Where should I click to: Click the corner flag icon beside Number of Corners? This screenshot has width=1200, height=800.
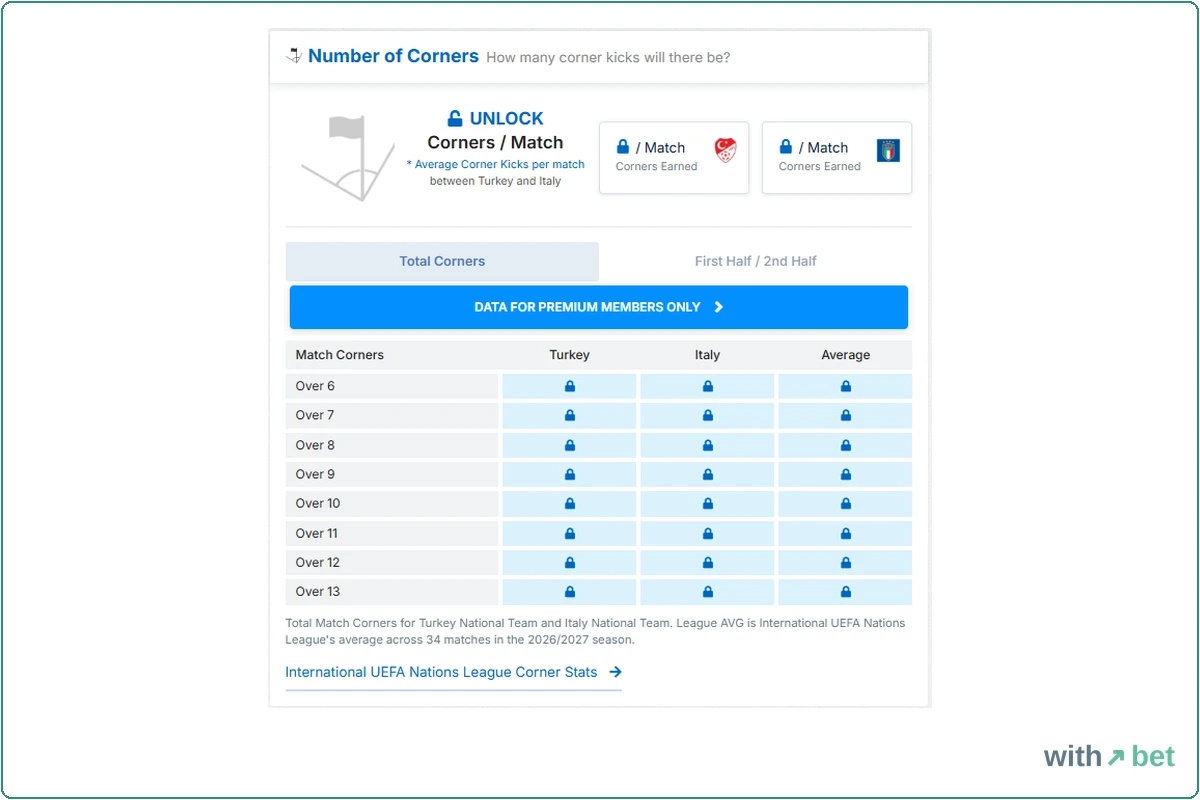click(294, 56)
